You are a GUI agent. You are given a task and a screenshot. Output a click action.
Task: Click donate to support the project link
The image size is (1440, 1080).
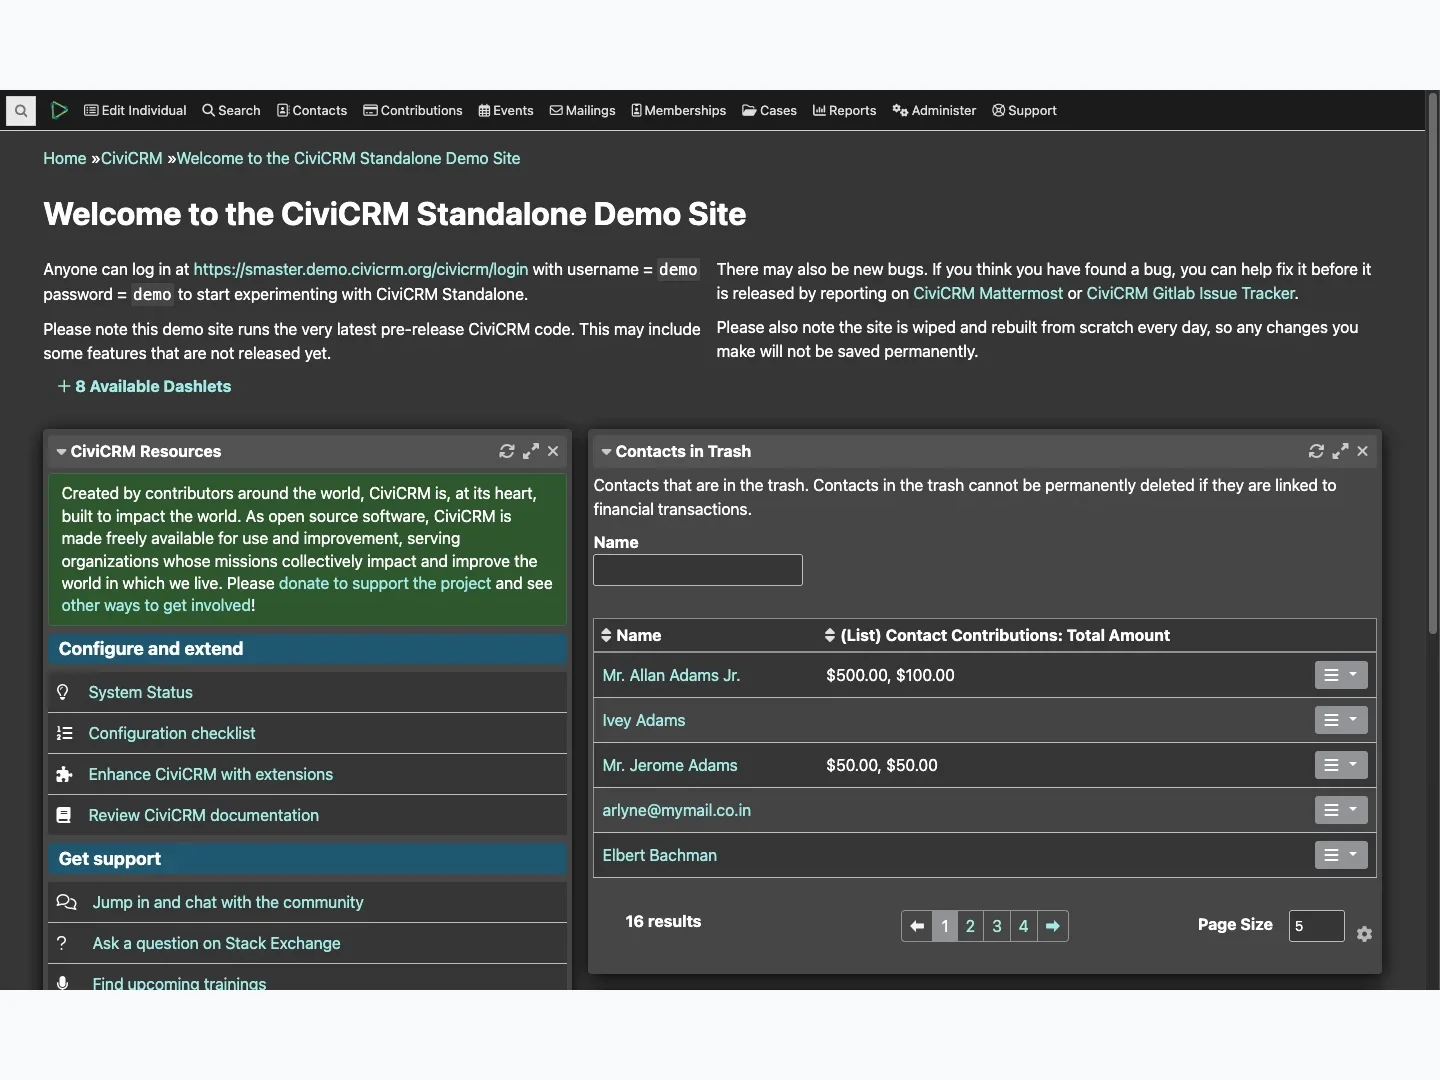[x=385, y=583]
